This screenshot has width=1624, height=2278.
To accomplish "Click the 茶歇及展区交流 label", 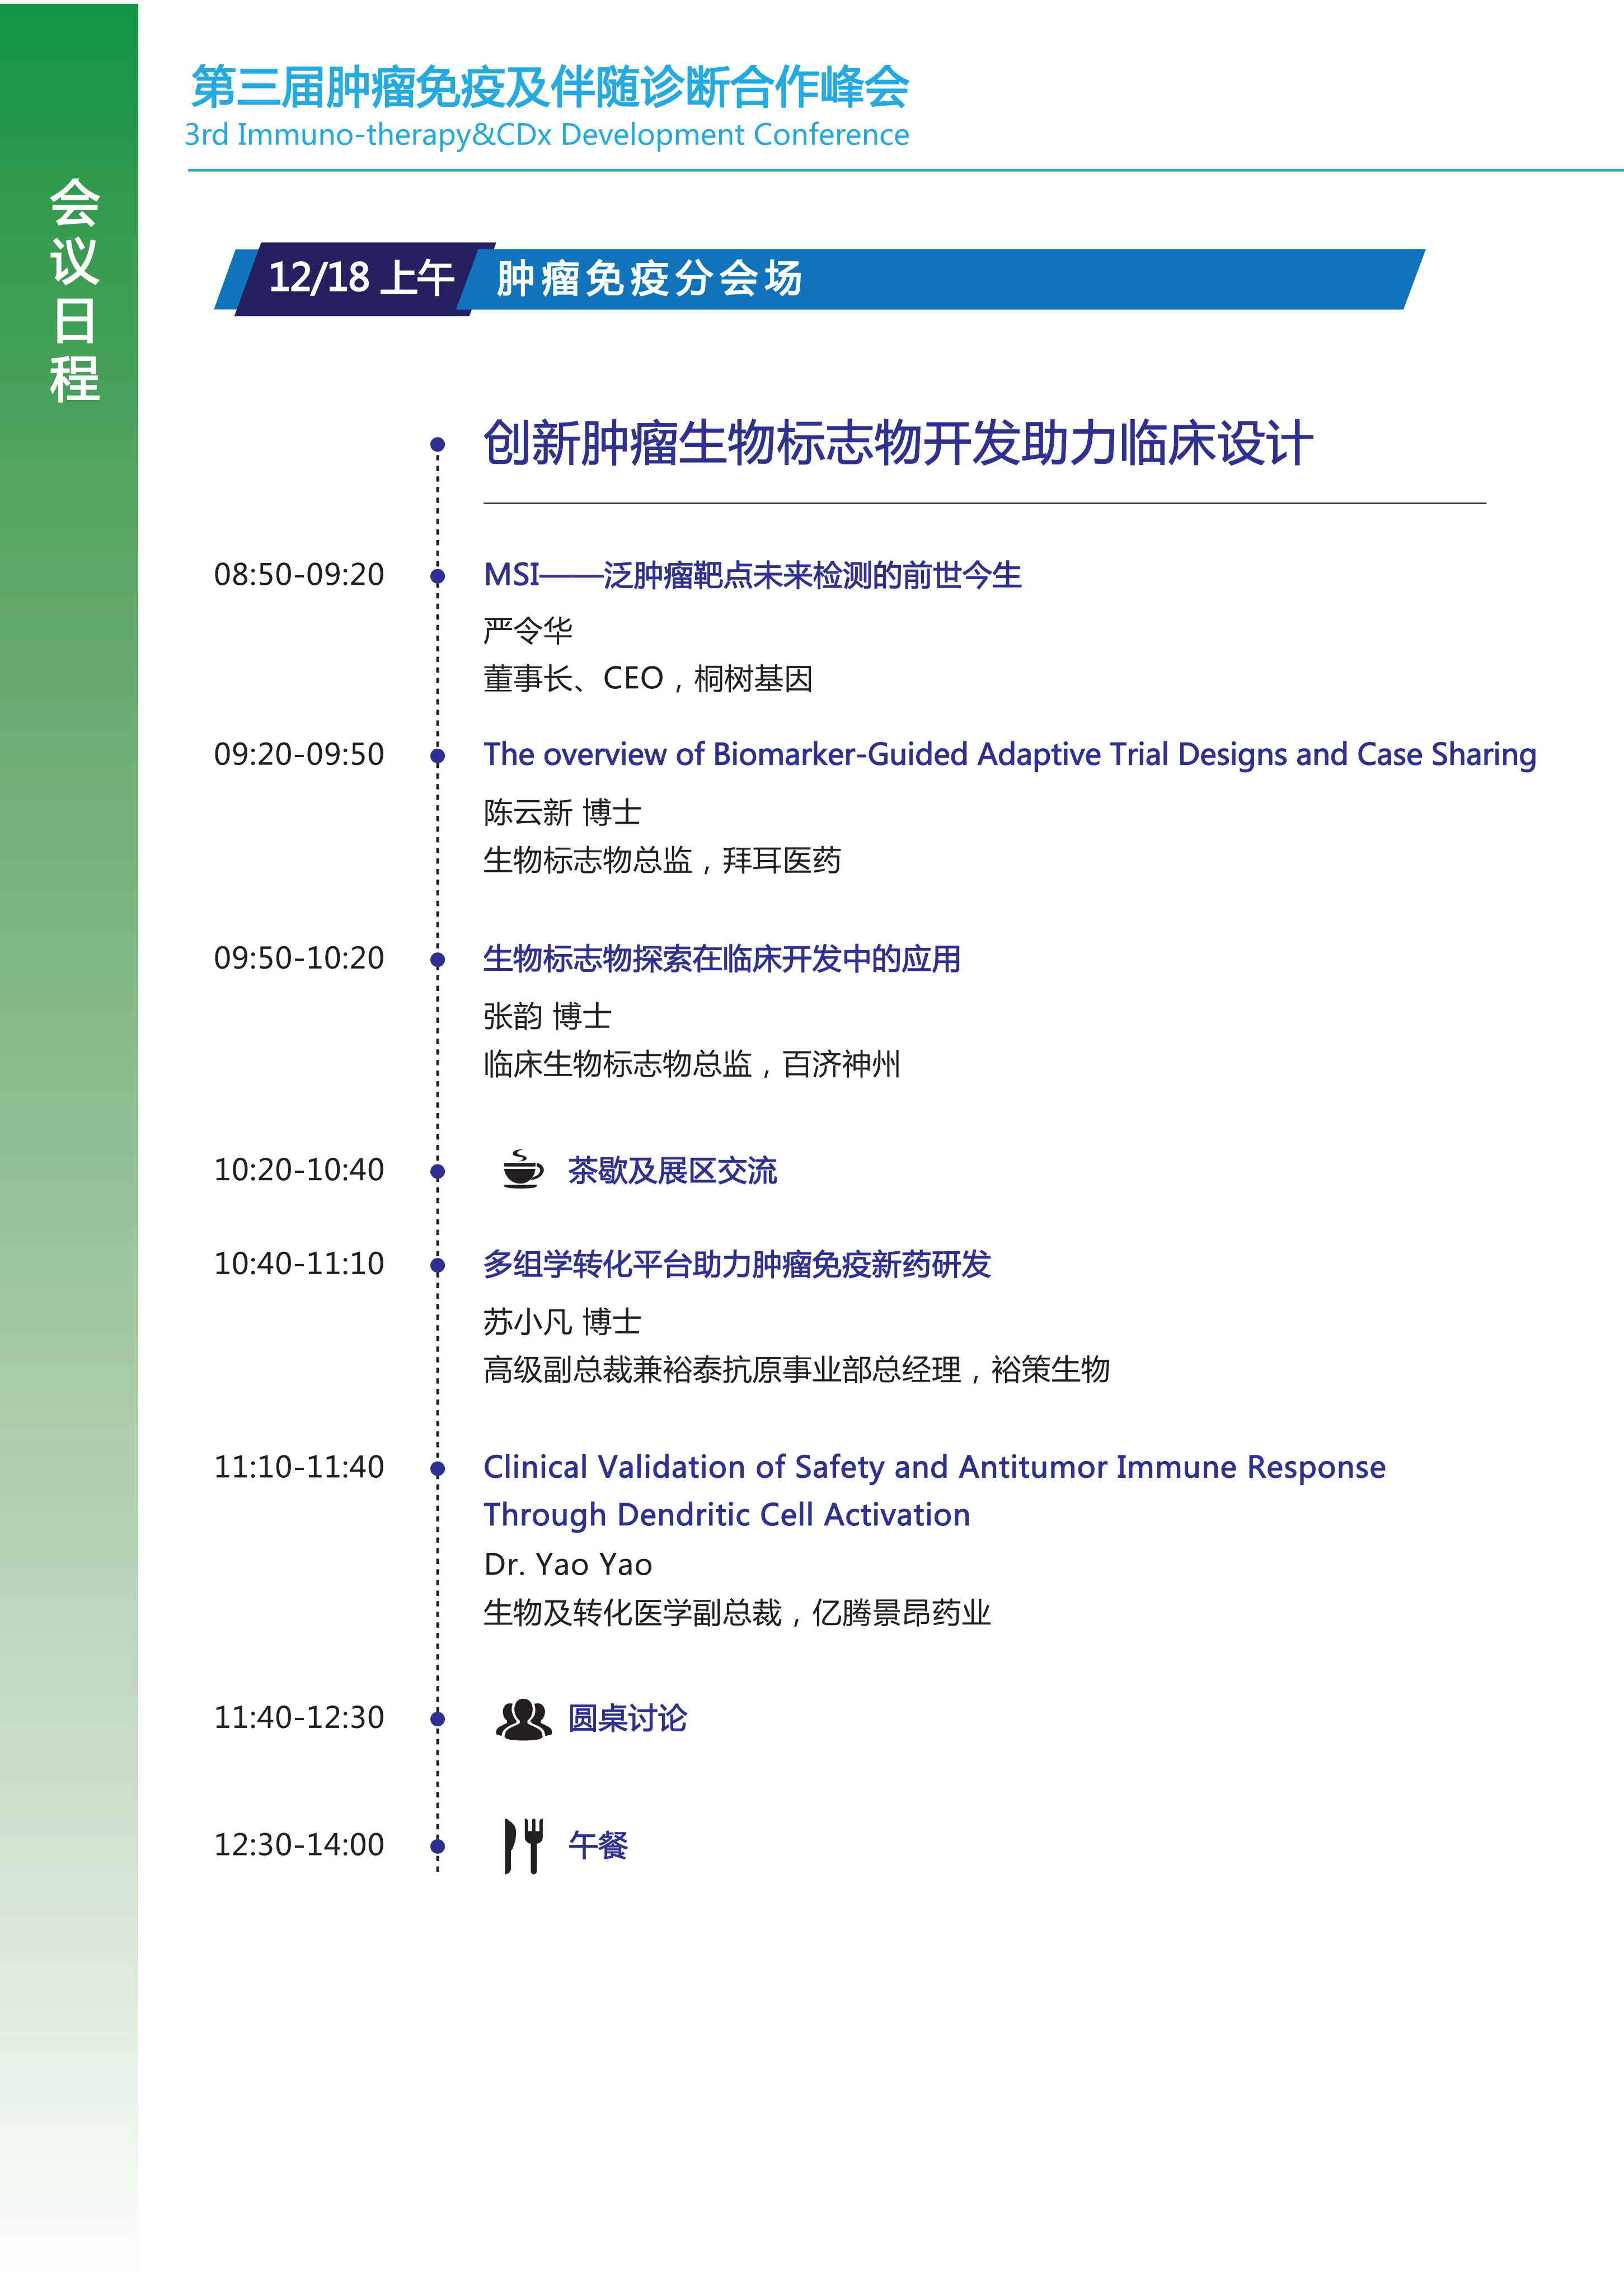I will [x=672, y=1171].
